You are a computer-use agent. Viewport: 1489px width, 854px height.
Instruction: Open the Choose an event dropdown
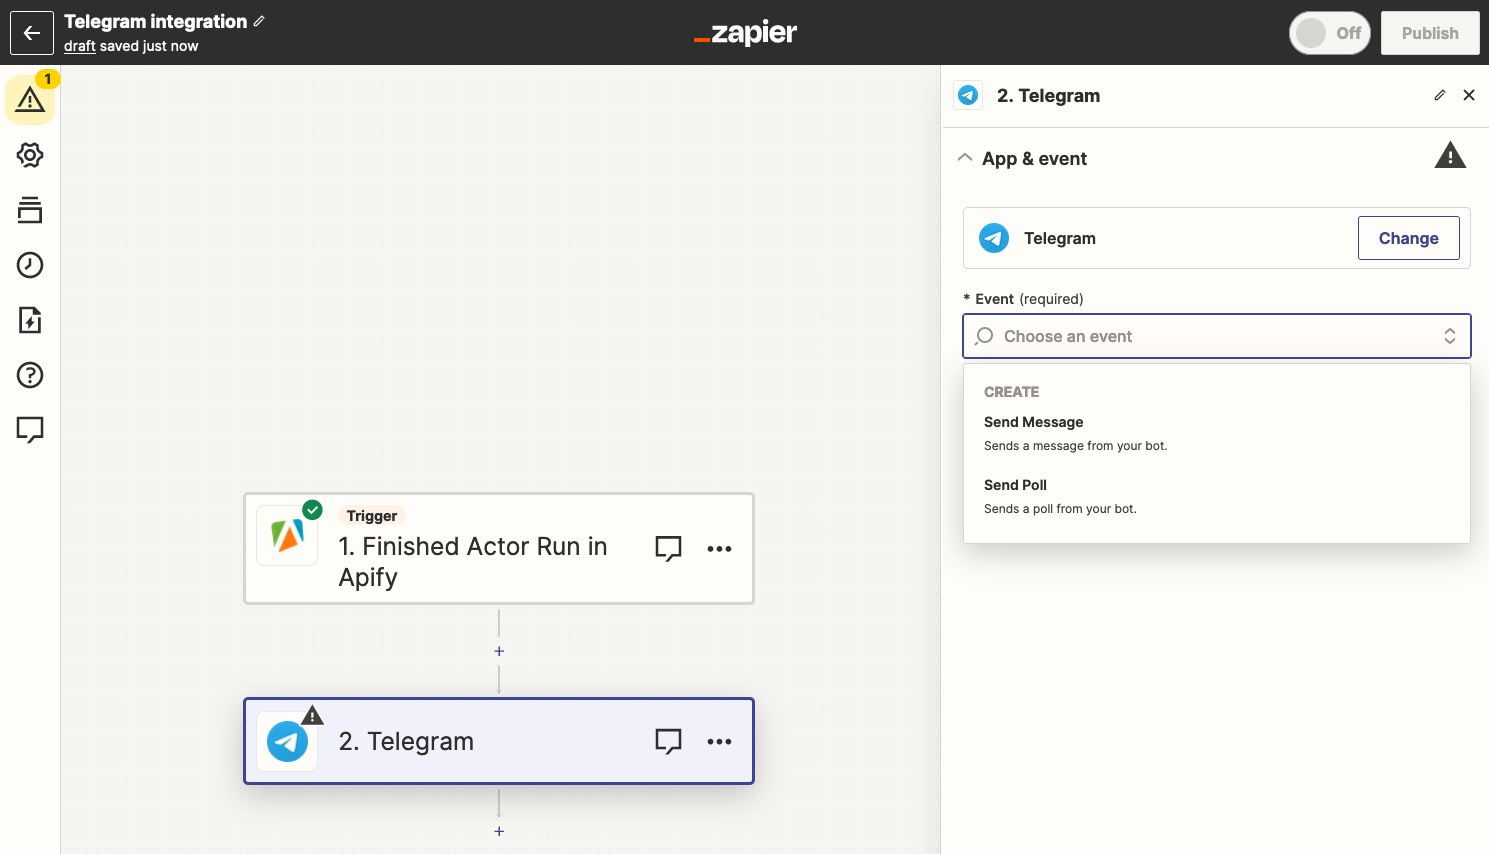[1216, 336]
